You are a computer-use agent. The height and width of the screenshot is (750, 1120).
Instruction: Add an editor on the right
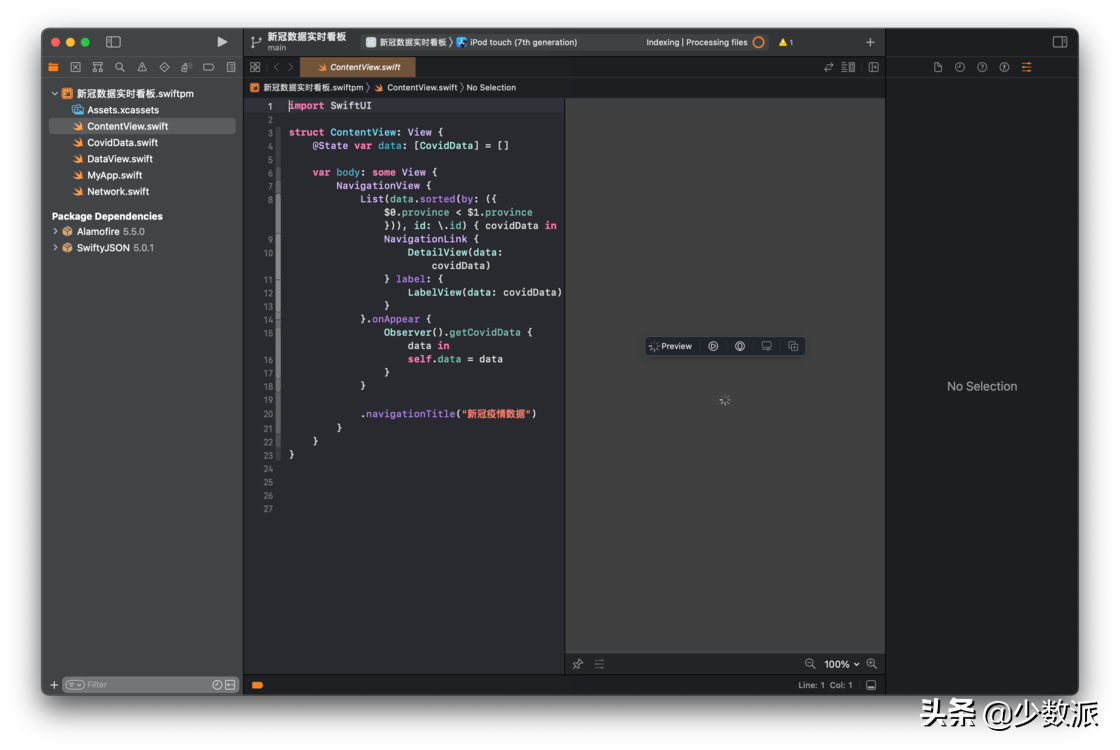click(x=874, y=67)
